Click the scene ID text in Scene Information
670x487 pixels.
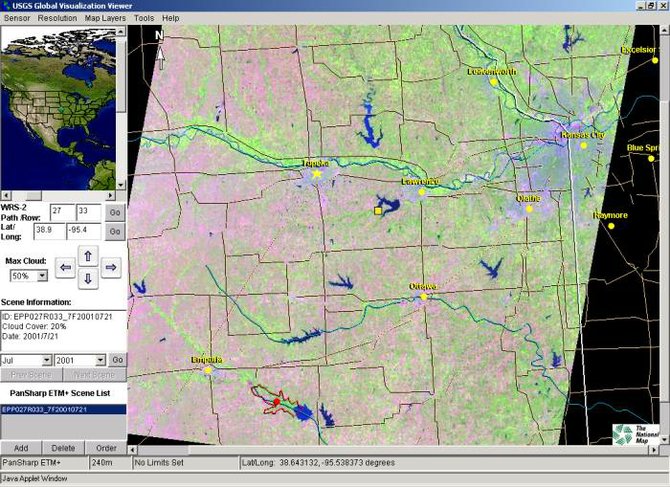(57, 317)
